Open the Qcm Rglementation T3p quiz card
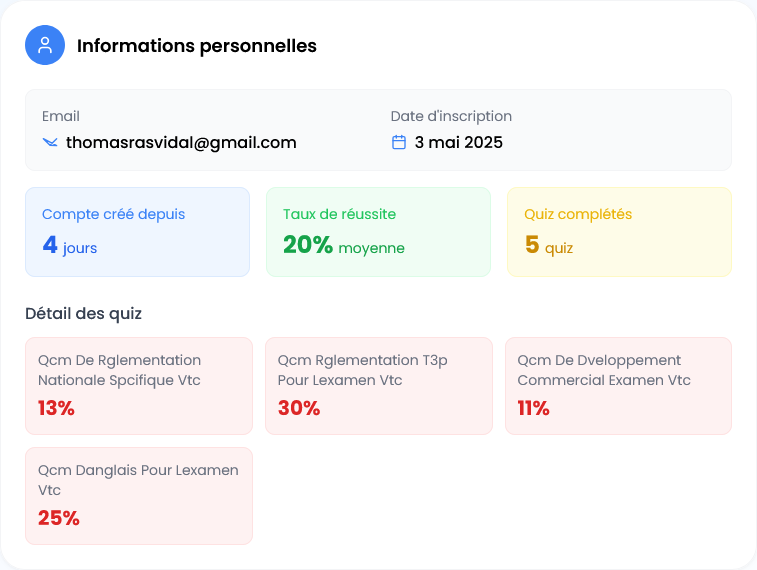 (x=378, y=385)
